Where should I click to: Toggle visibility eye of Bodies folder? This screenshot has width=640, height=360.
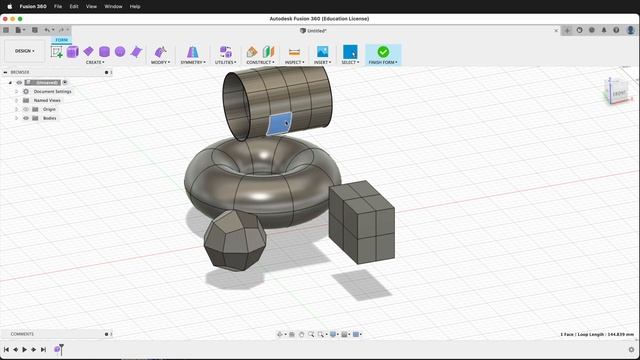26,118
